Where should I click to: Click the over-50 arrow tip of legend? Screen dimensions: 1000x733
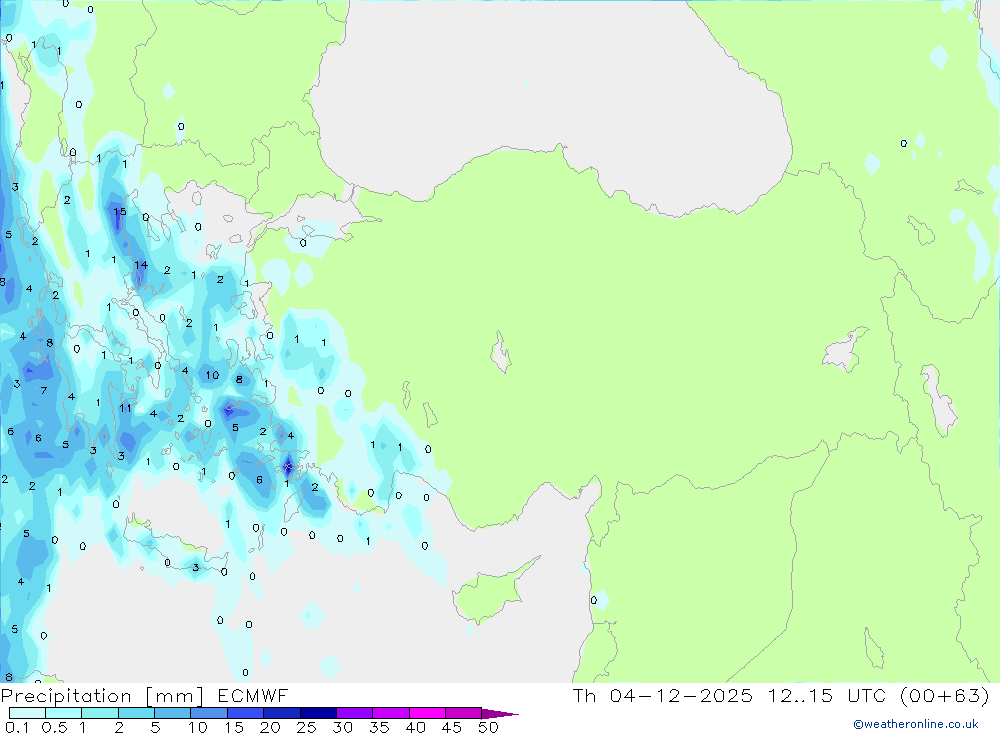click(500, 714)
